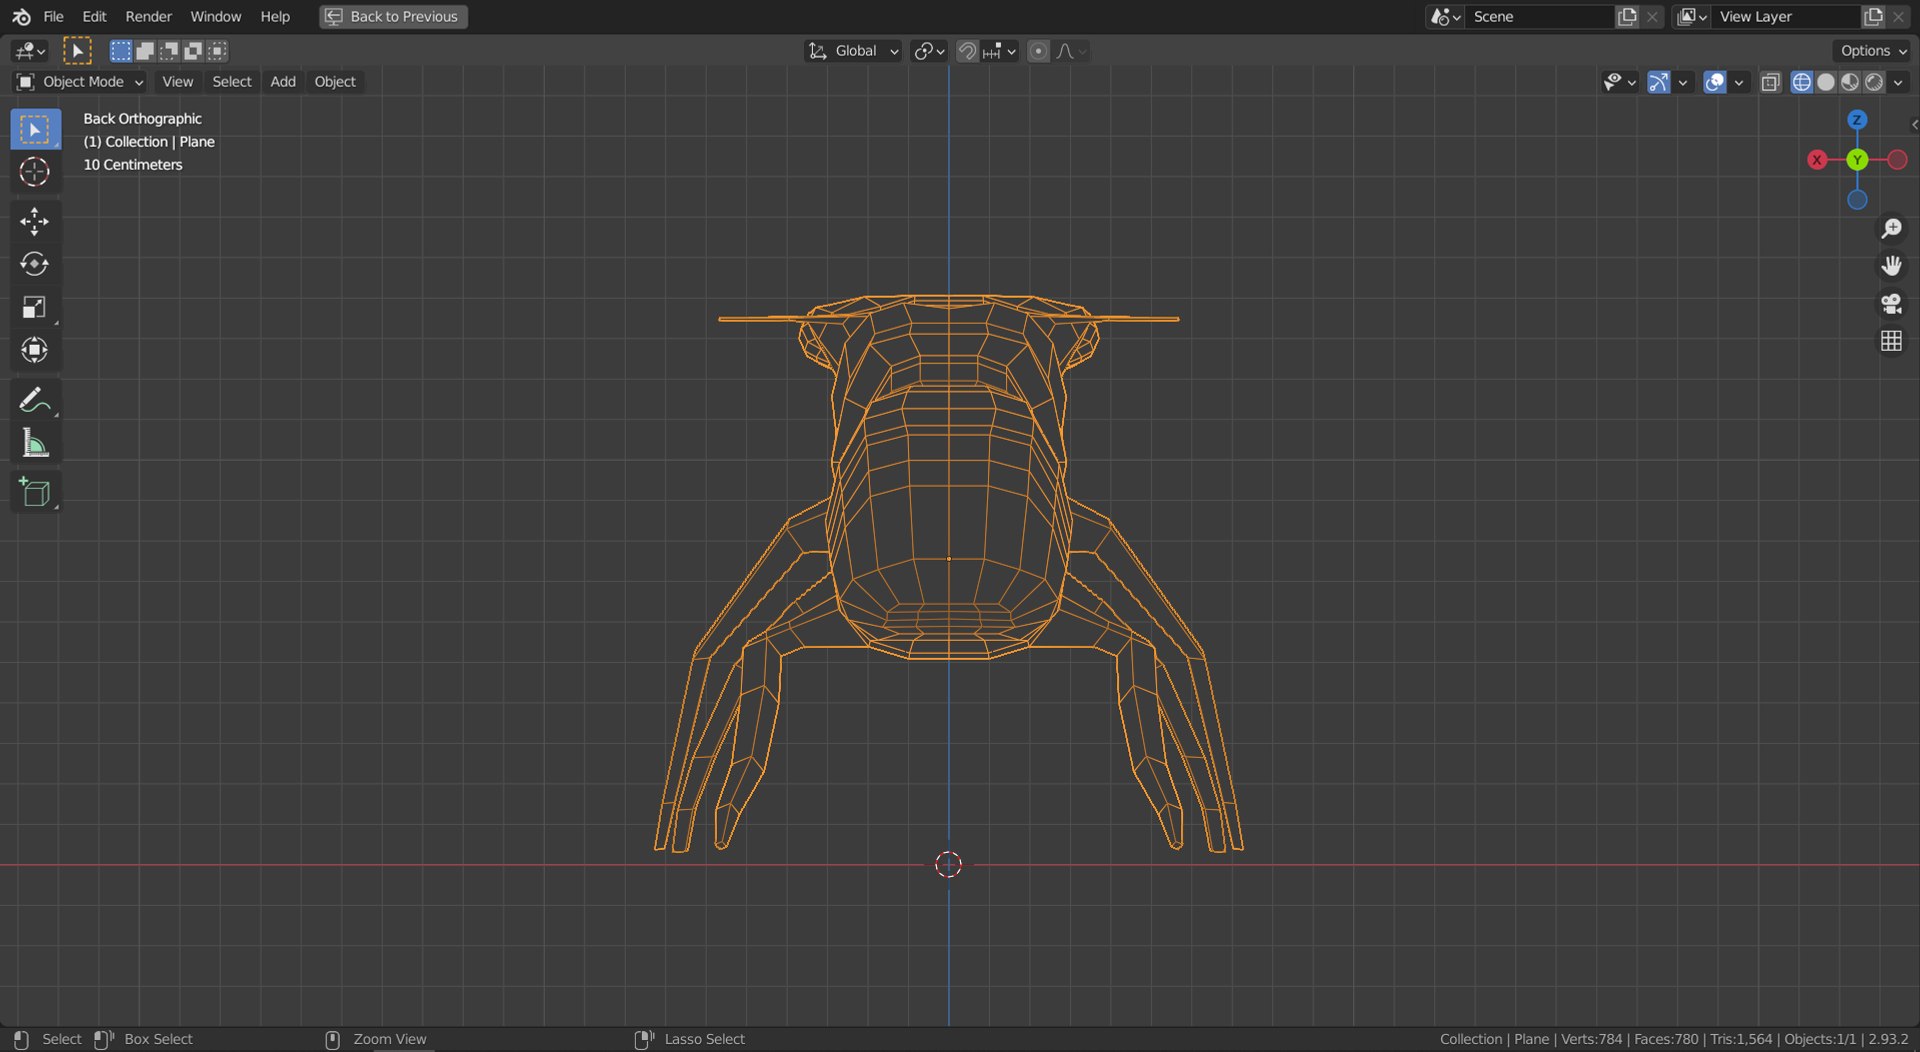
Task: Pick the Add Cube tool
Action: pos(35,492)
